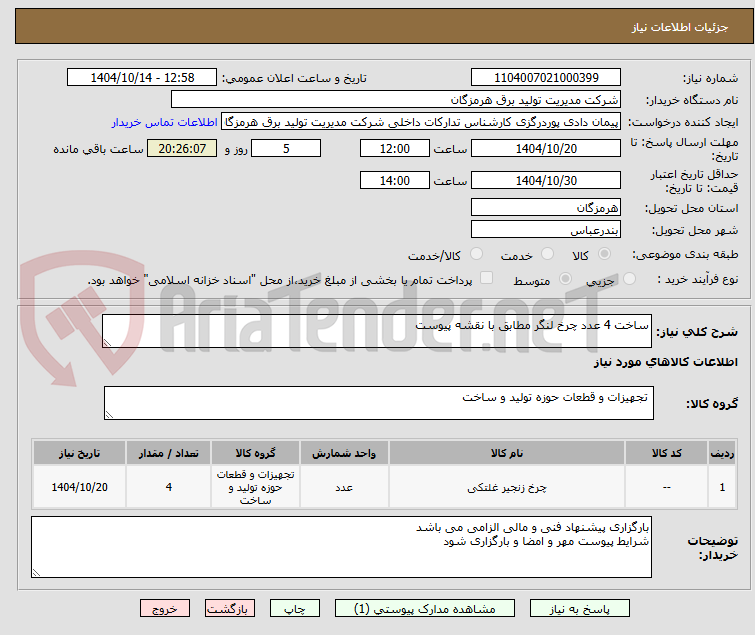Click the quantity cell 4 in table

[169, 487]
